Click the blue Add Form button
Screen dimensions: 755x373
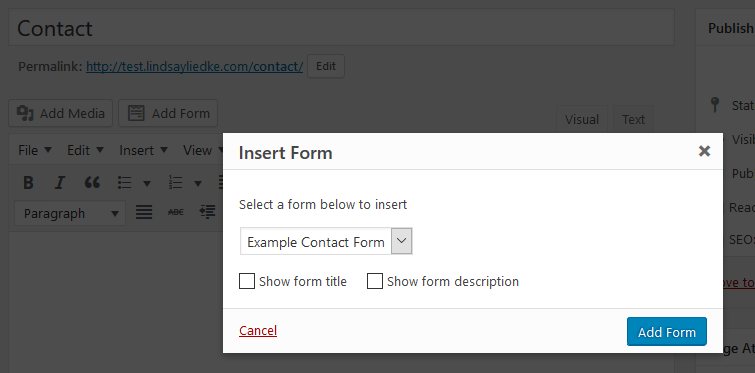coord(667,332)
